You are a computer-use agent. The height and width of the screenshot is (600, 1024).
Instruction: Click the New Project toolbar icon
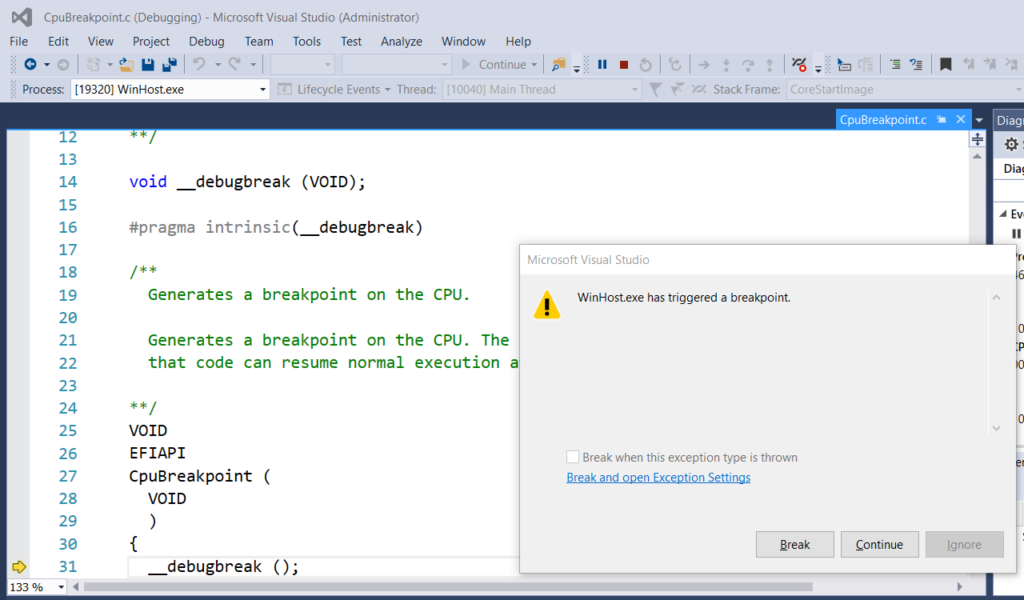coord(93,64)
